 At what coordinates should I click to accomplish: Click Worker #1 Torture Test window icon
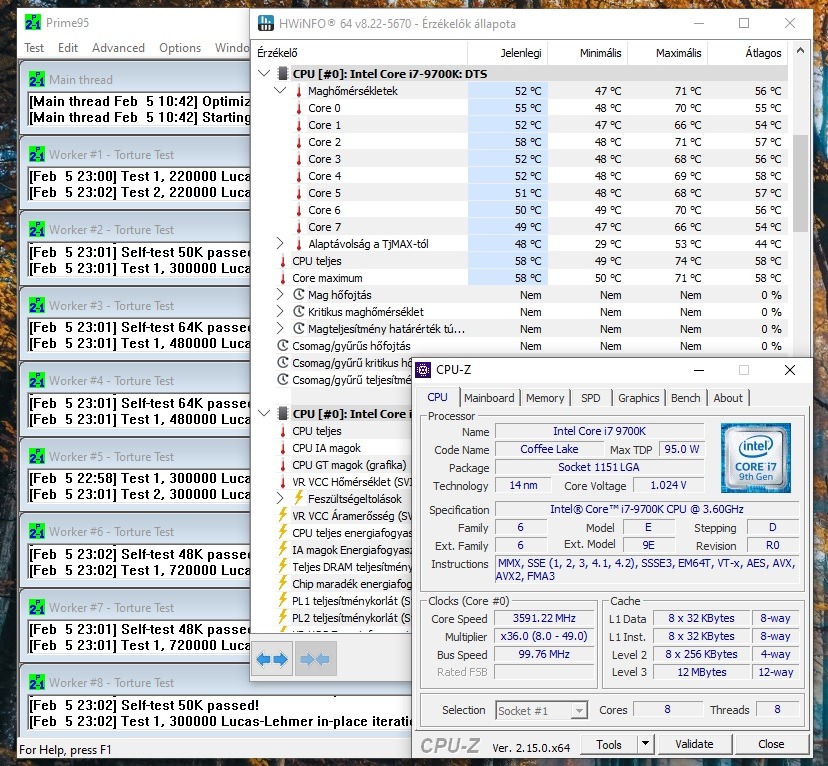[37, 154]
